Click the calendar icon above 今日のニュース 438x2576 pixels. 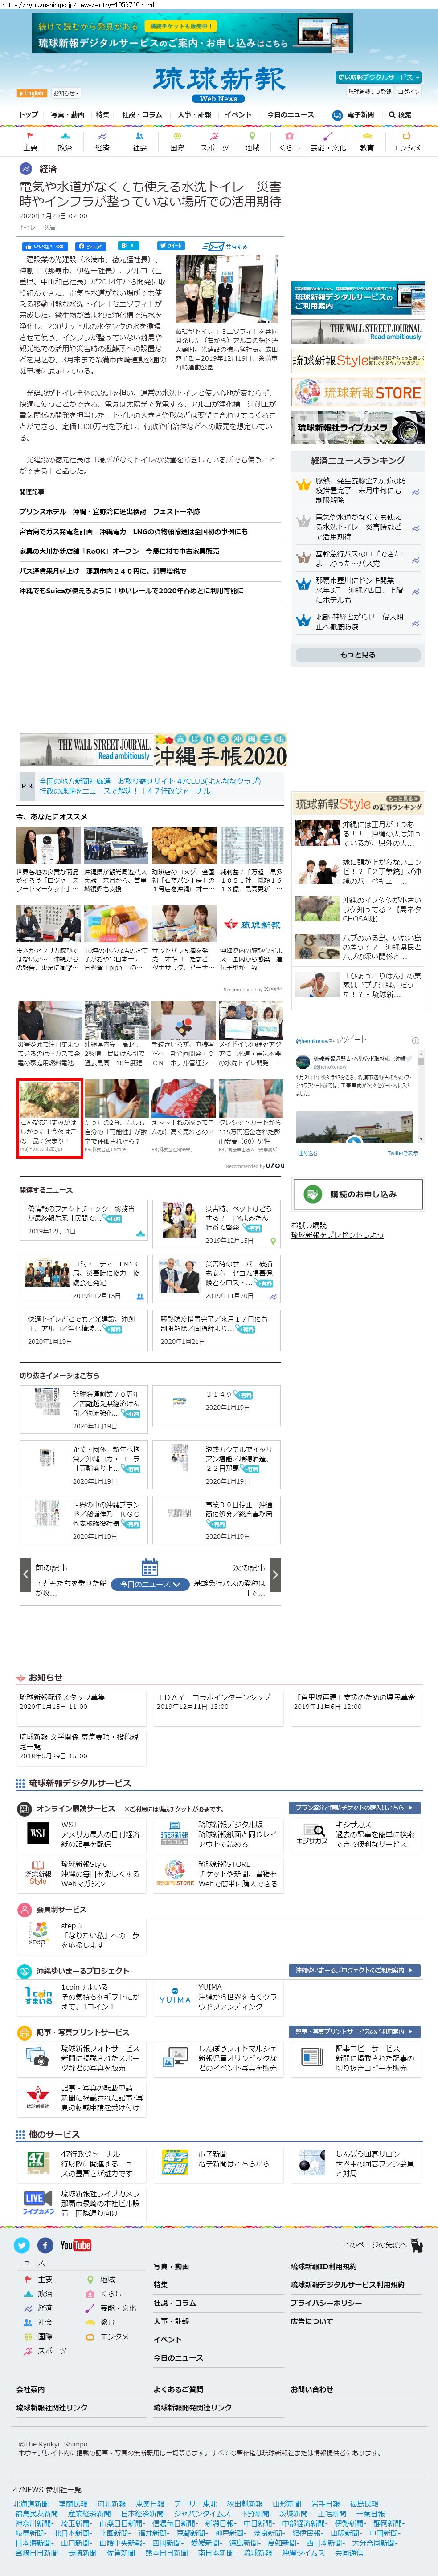coord(150,1567)
